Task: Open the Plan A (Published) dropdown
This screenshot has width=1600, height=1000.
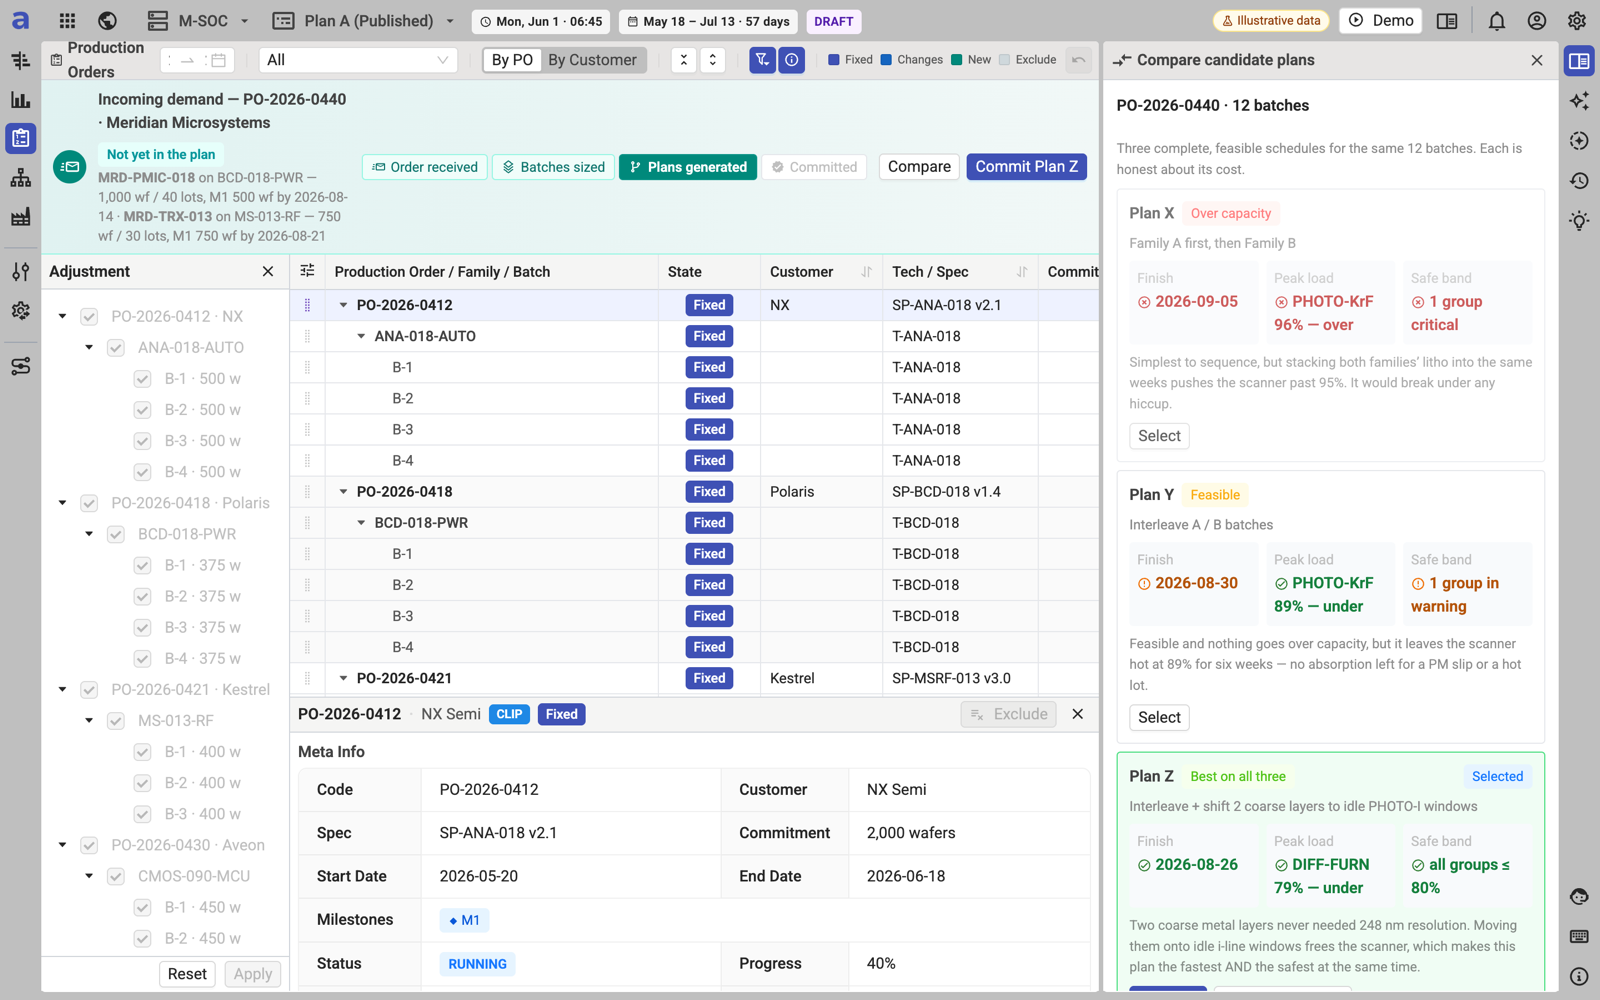Action: click(364, 21)
